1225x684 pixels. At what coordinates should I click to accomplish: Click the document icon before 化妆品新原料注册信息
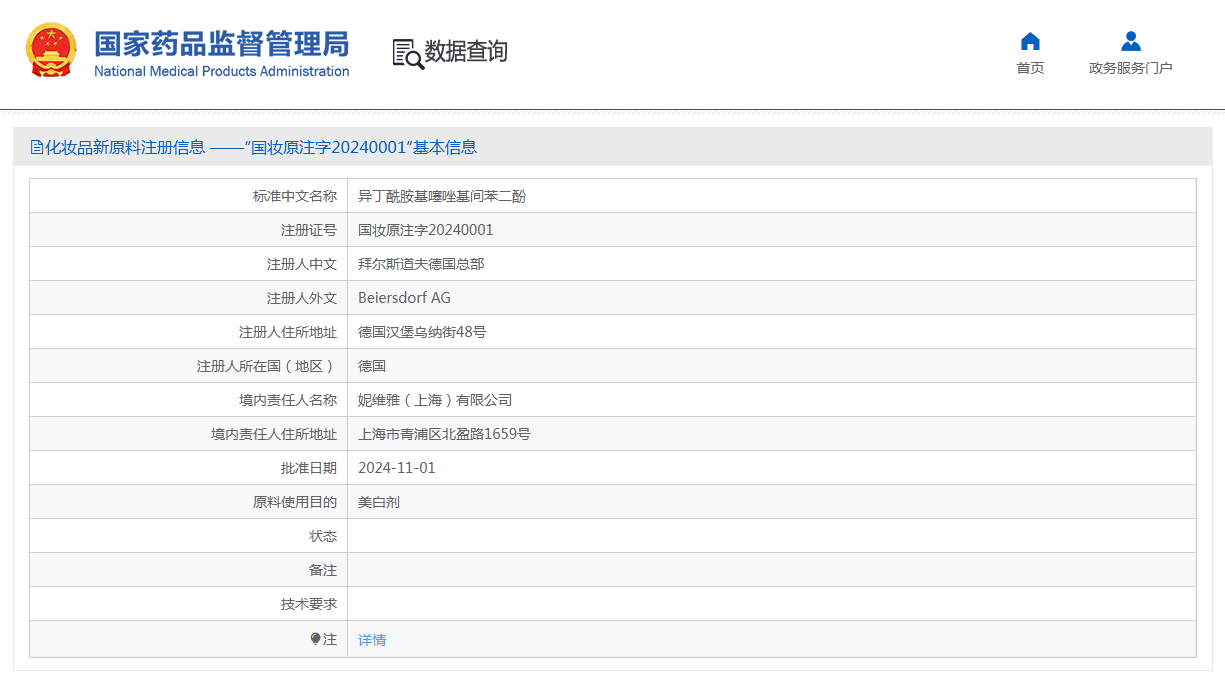click(x=37, y=148)
